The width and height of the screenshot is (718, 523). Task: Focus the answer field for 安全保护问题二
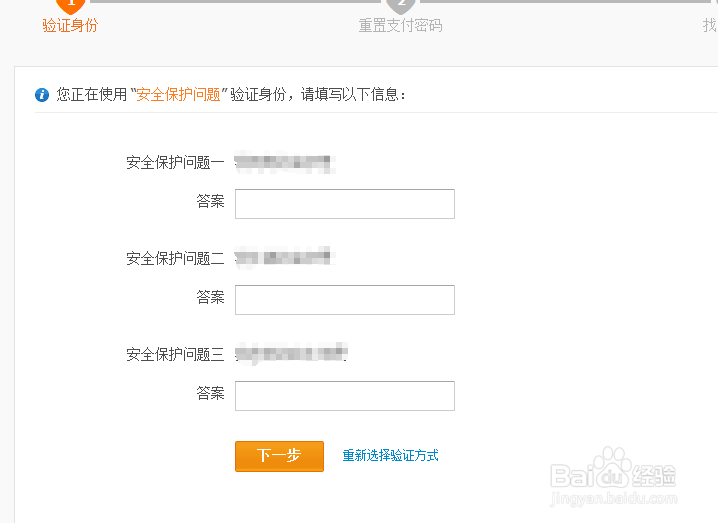point(344,299)
